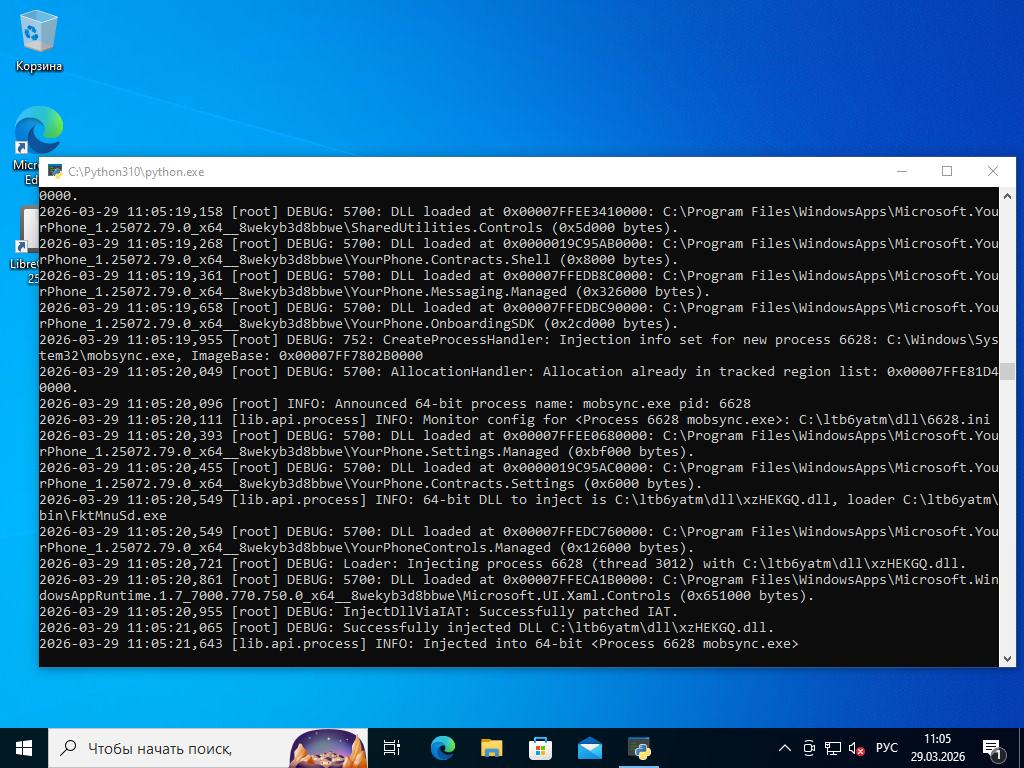Image resolution: width=1024 pixels, height=768 pixels.
Task: Click the taskbar search box
Action: 170,747
